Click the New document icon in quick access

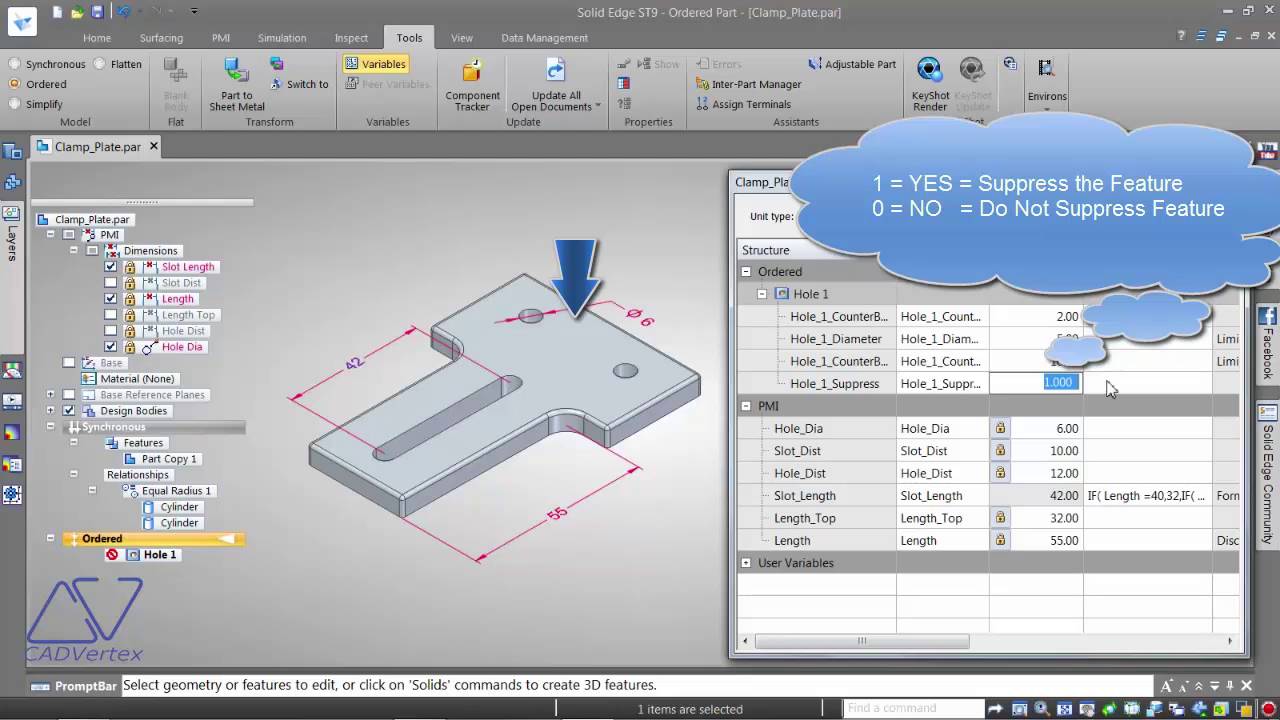pos(57,12)
